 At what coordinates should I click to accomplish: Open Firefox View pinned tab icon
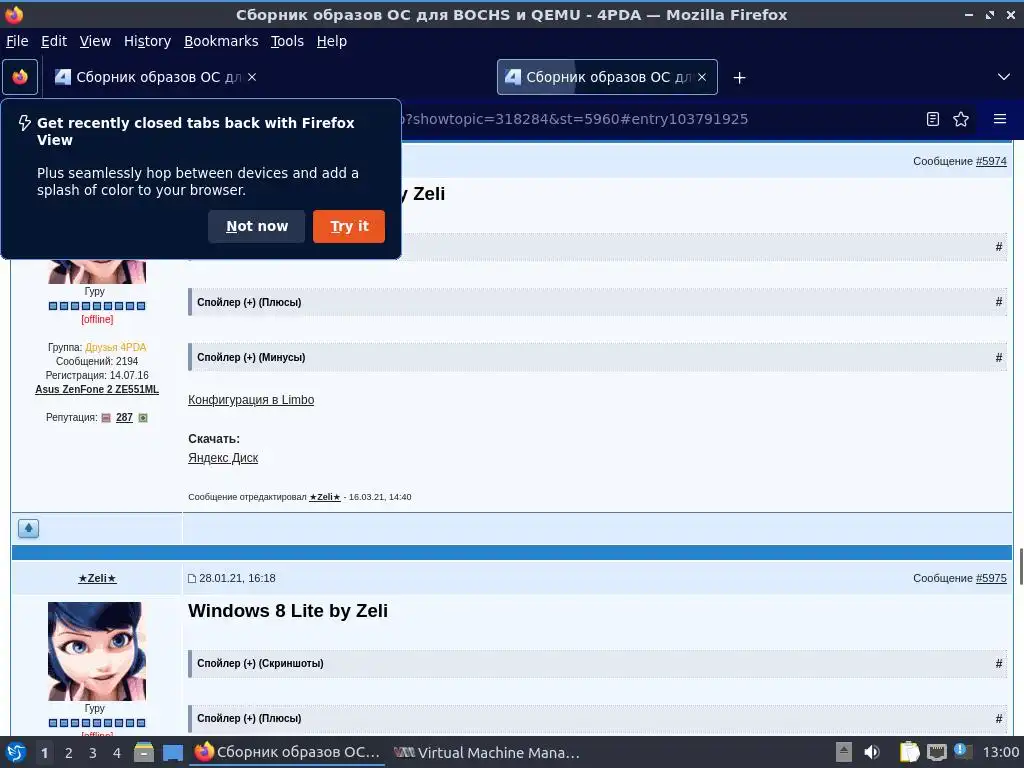(20, 77)
